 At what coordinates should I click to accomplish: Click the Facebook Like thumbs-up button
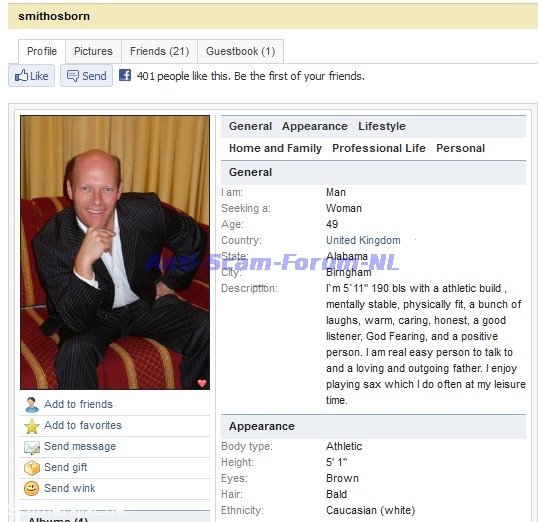coord(31,76)
